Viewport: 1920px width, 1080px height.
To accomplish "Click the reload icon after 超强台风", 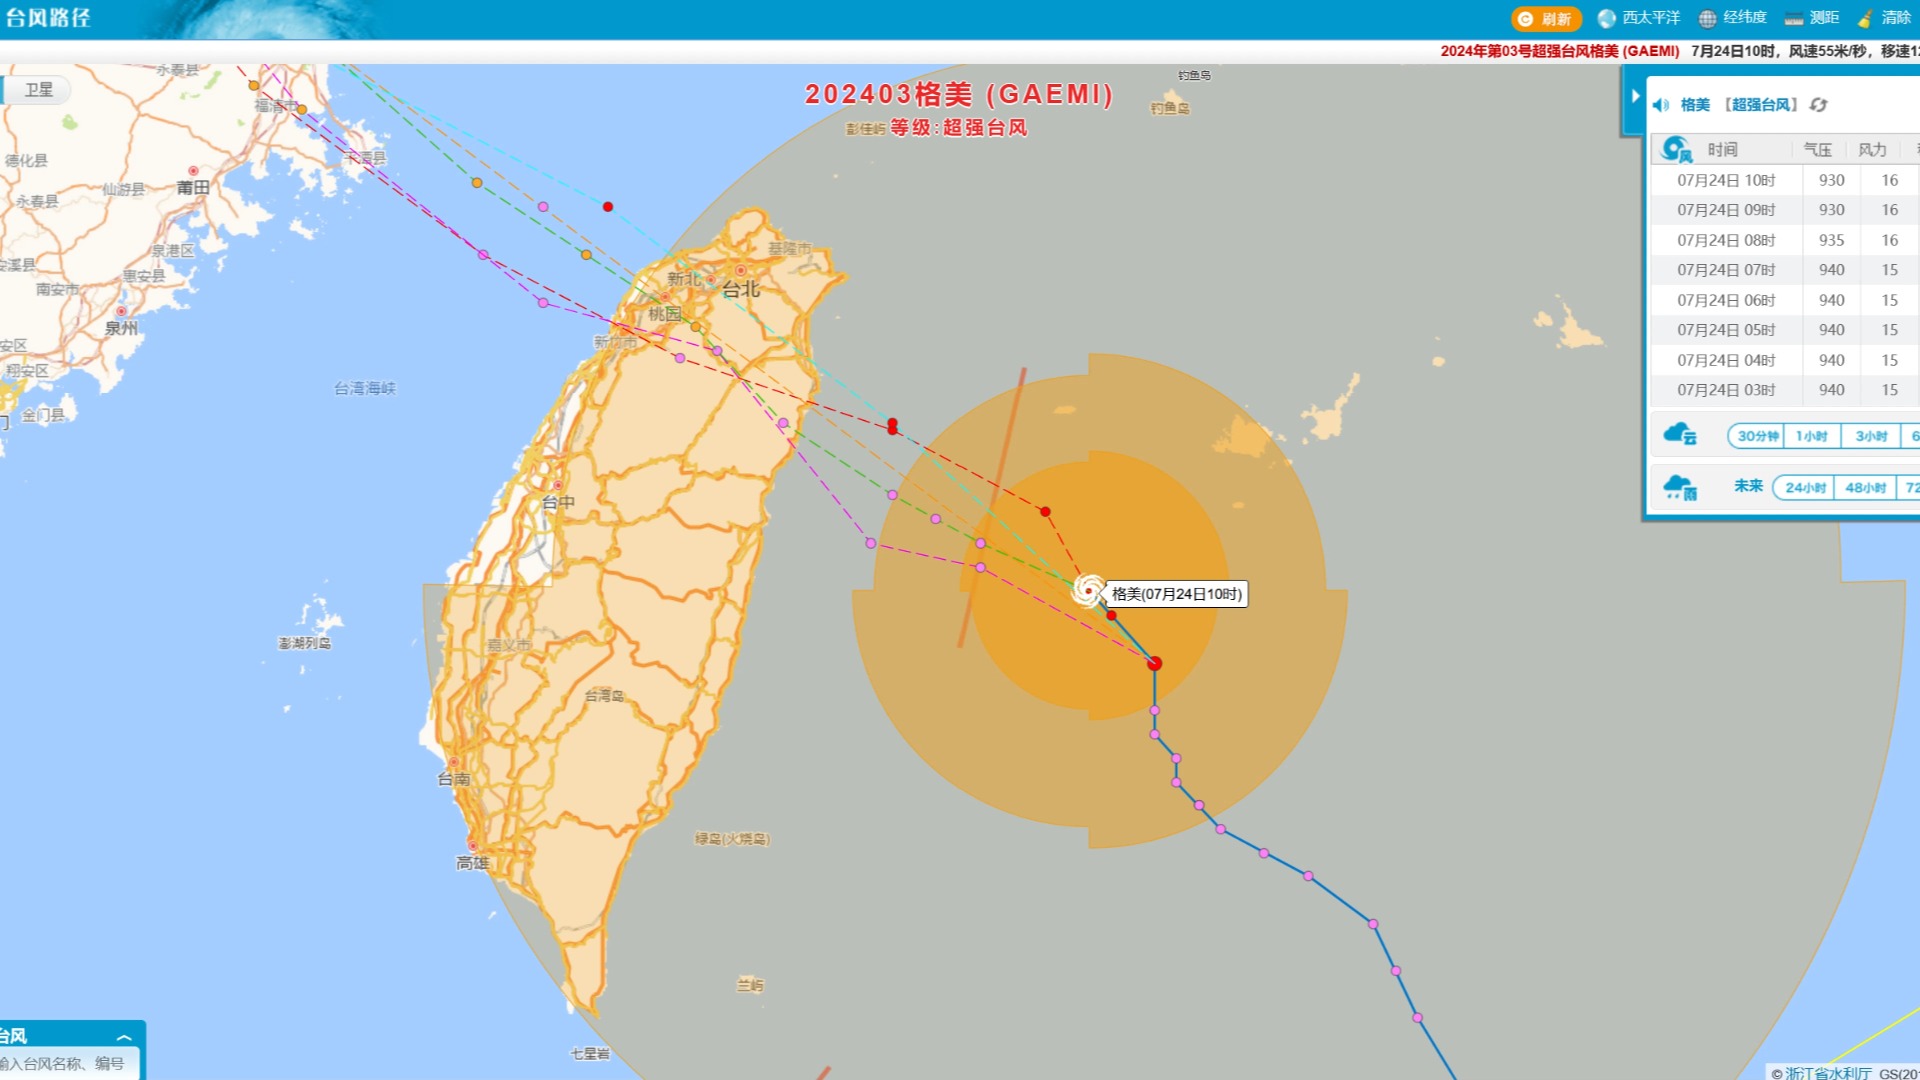I will [1819, 105].
